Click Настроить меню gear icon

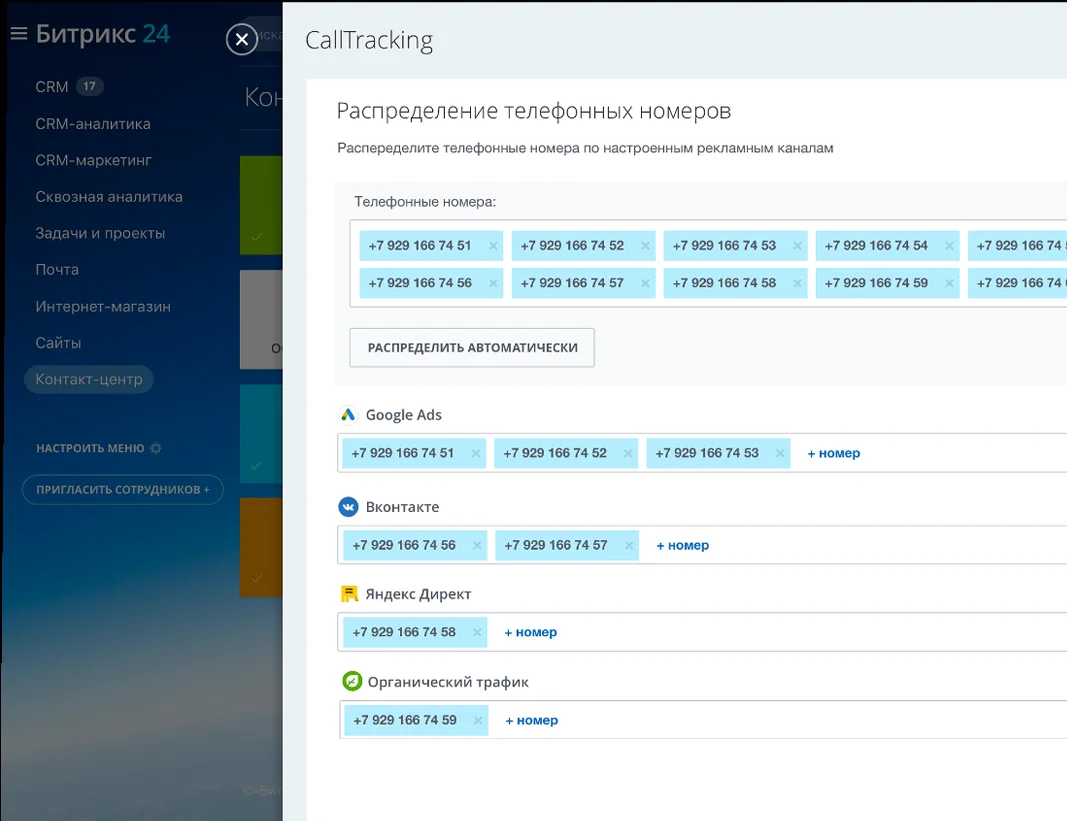point(156,448)
